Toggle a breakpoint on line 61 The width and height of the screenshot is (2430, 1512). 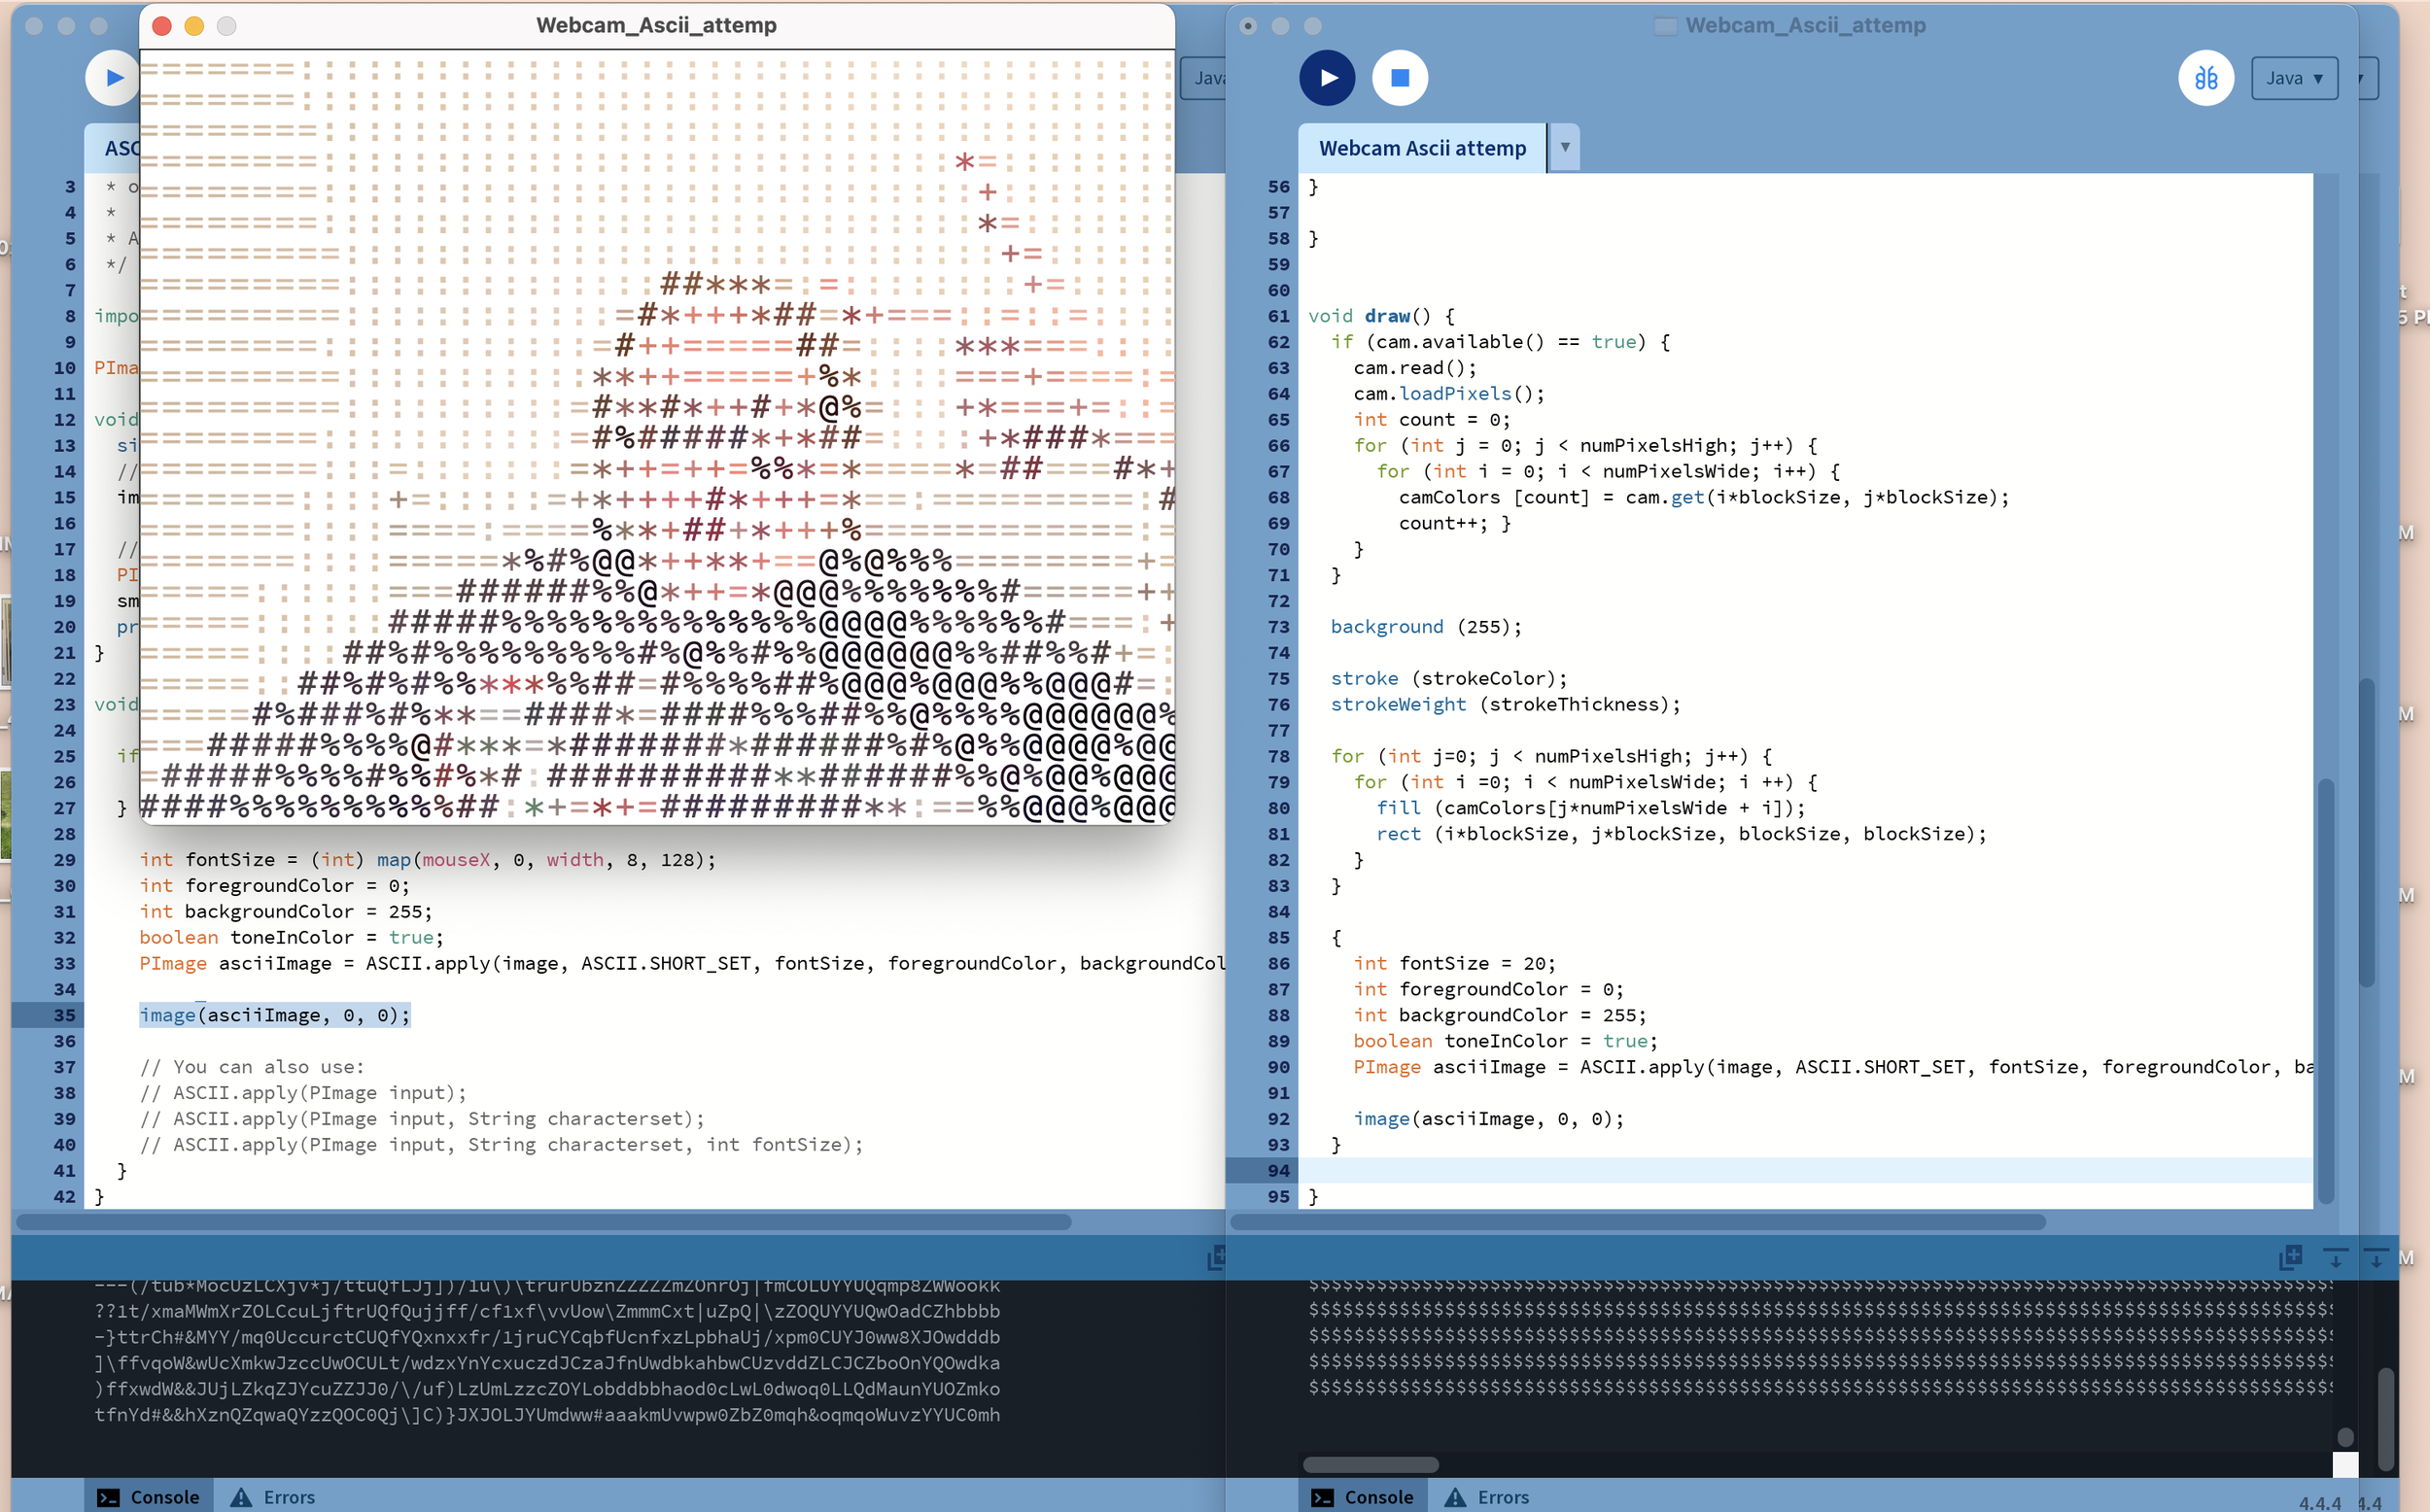[x=1277, y=316]
